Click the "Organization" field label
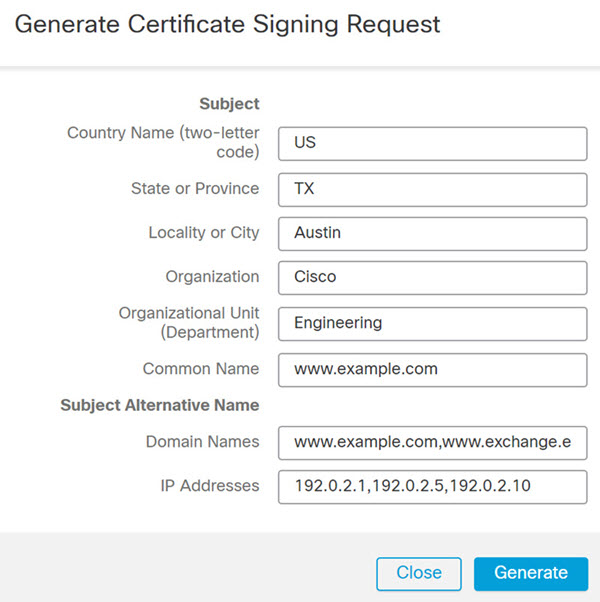The width and height of the screenshot is (600, 602). tap(212, 277)
